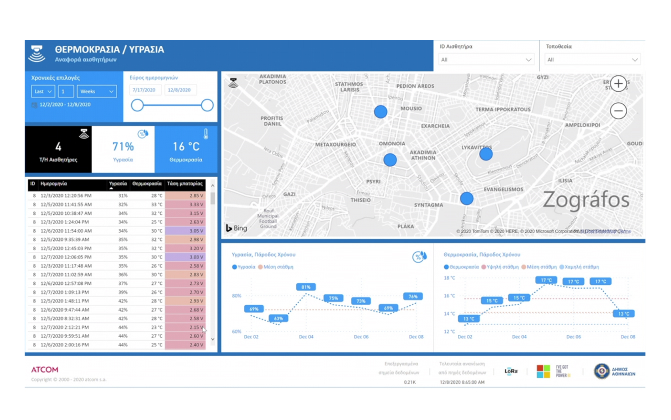Click the Bing logo on the map
Screen dimensions: 671x420
[x=237, y=228]
